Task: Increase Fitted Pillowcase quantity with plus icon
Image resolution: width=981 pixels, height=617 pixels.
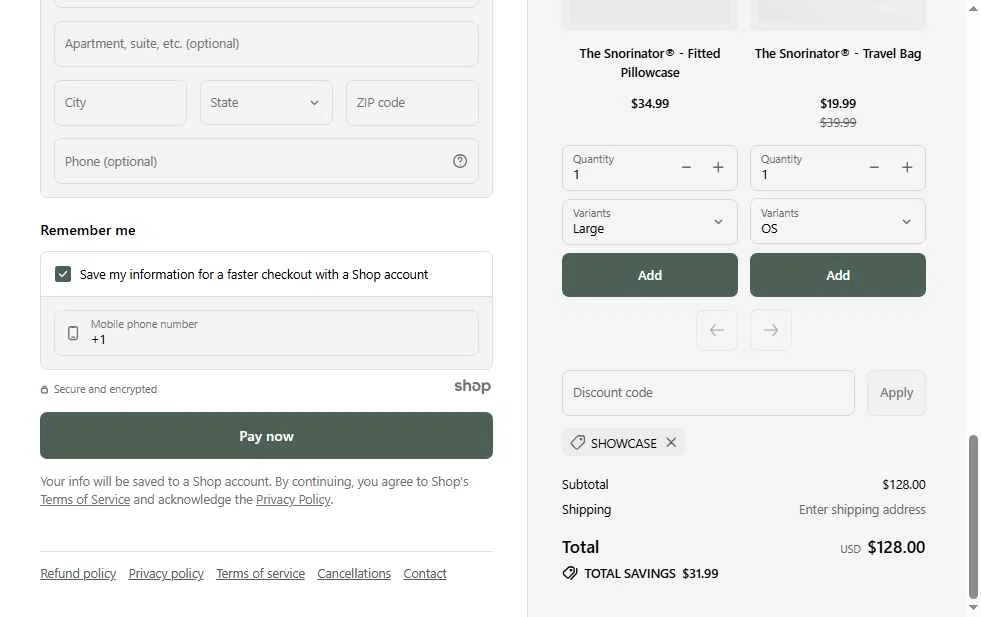Action: [718, 168]
